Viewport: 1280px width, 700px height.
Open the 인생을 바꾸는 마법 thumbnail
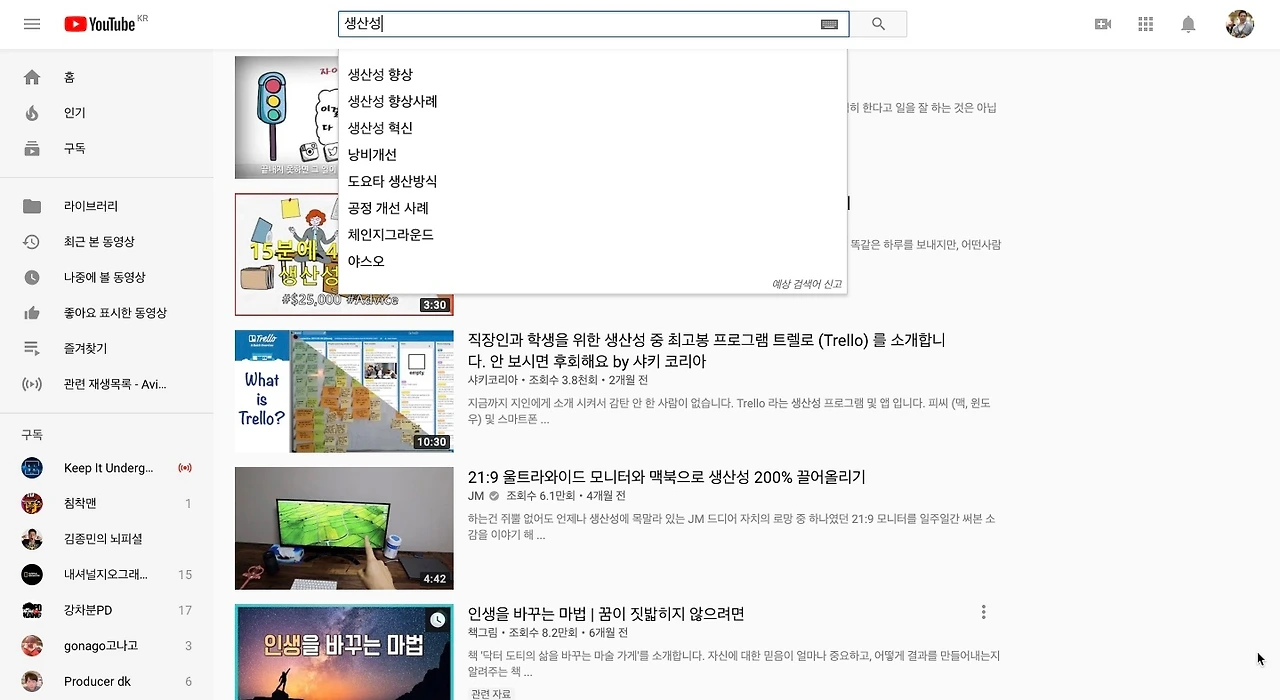coord(344,652)
